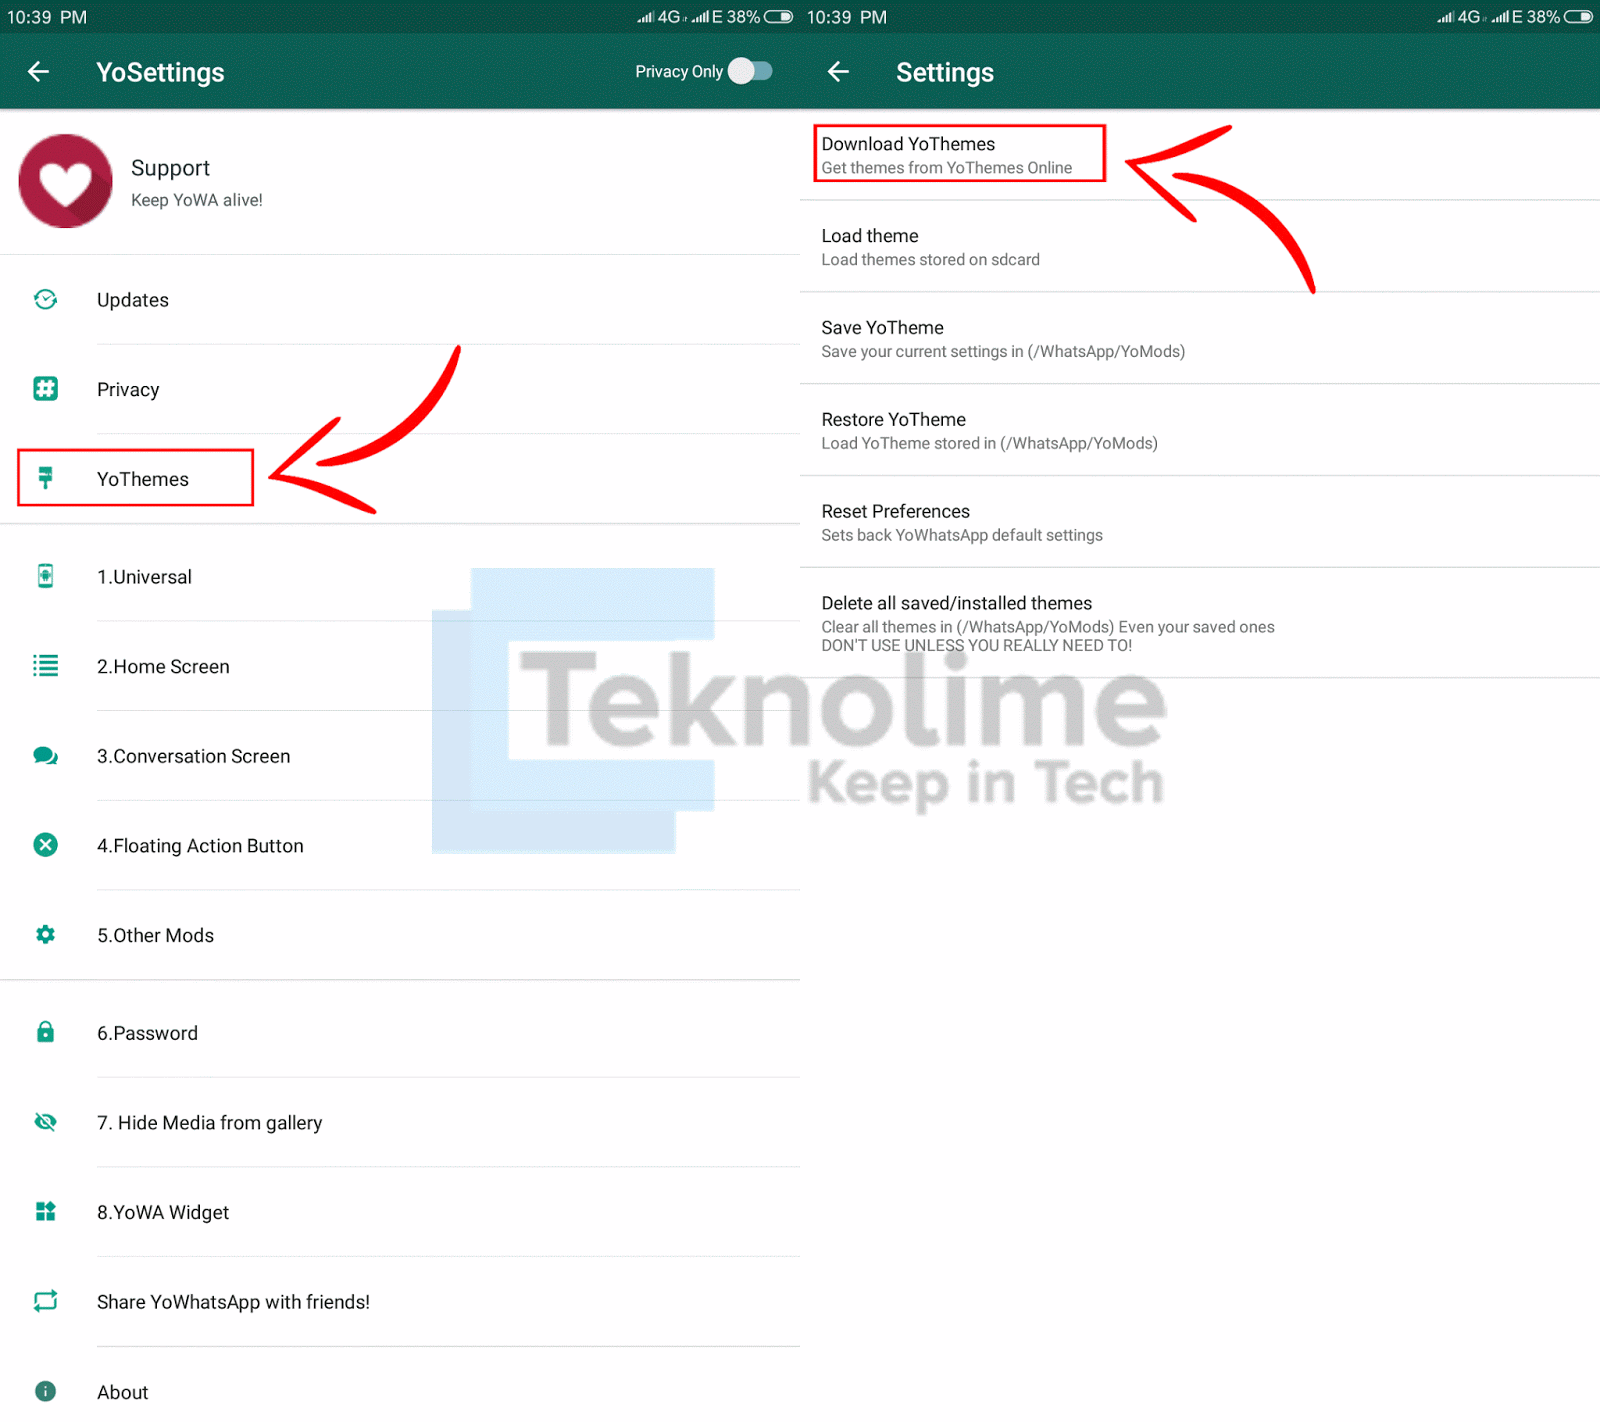Viewport: 1600px width, 1422px height.
Task: Tap the Home Screen list icon
Action: [x=45, y=666]
